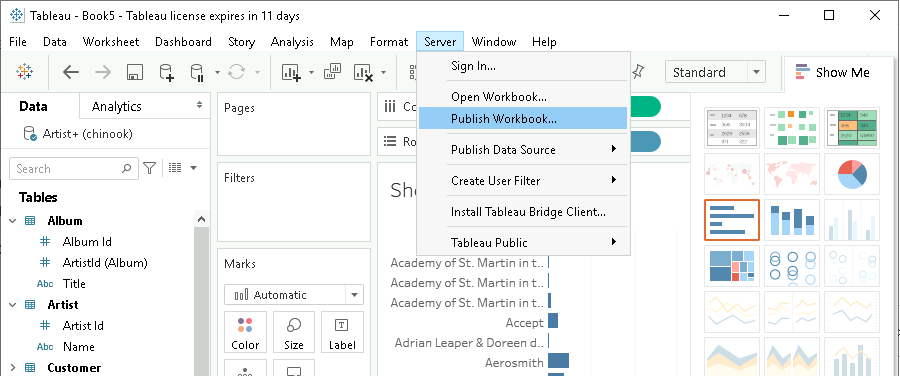Open the Worksheet menu
Viewport: 900px width, 376px height.
[x=111, y=42]
